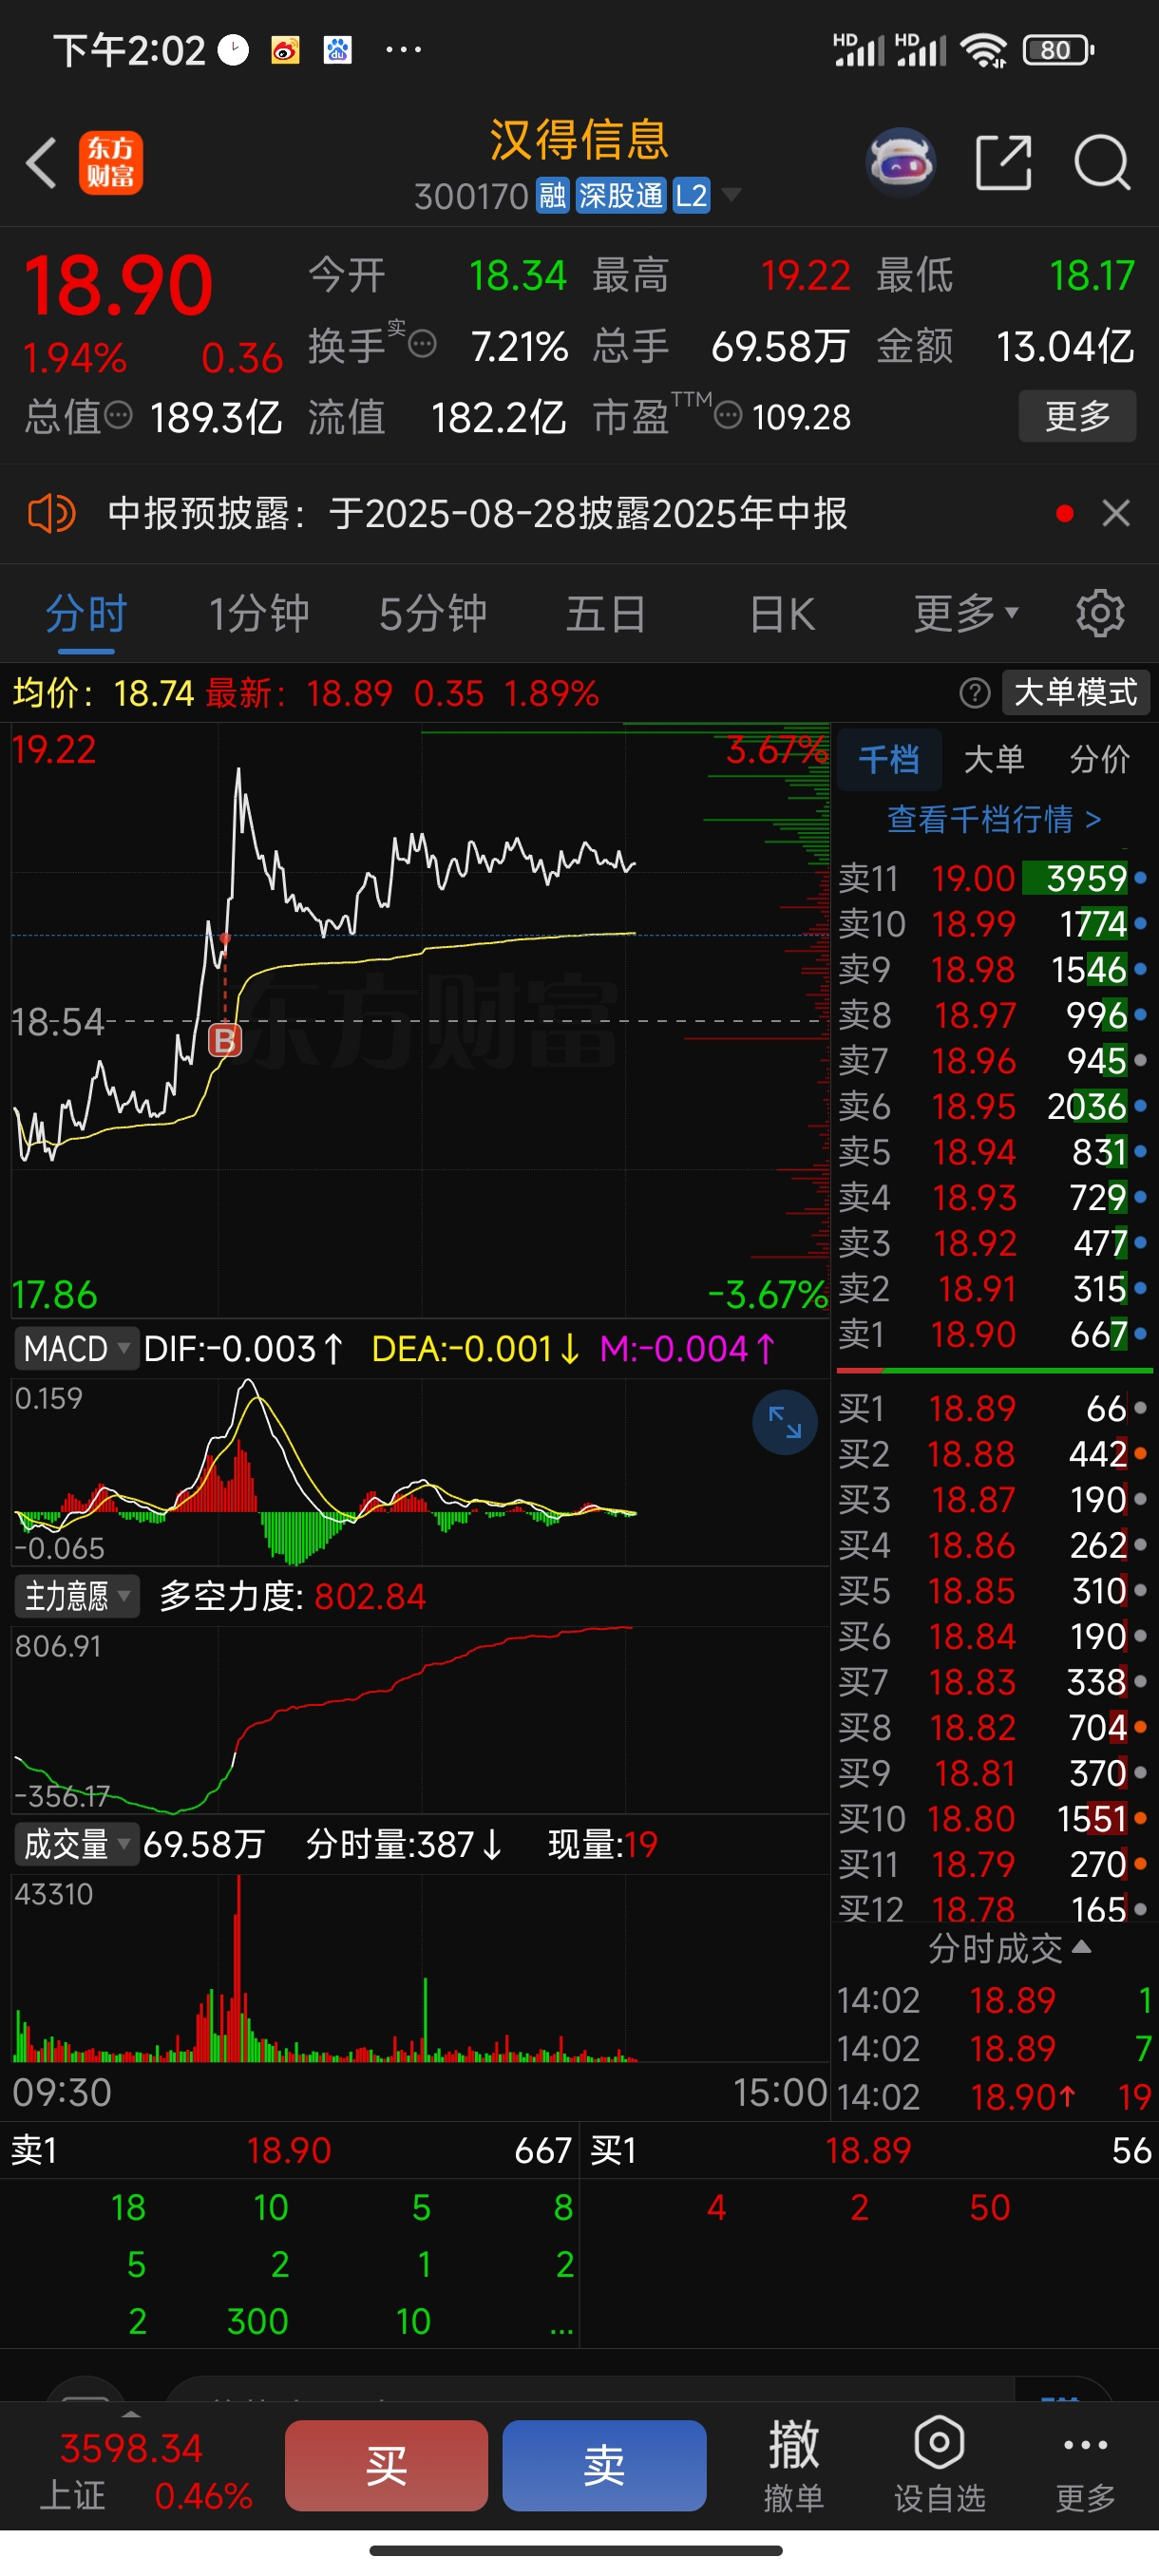Open the 东方财富 logo icon

pyautogui.click(x=111, y=163)
